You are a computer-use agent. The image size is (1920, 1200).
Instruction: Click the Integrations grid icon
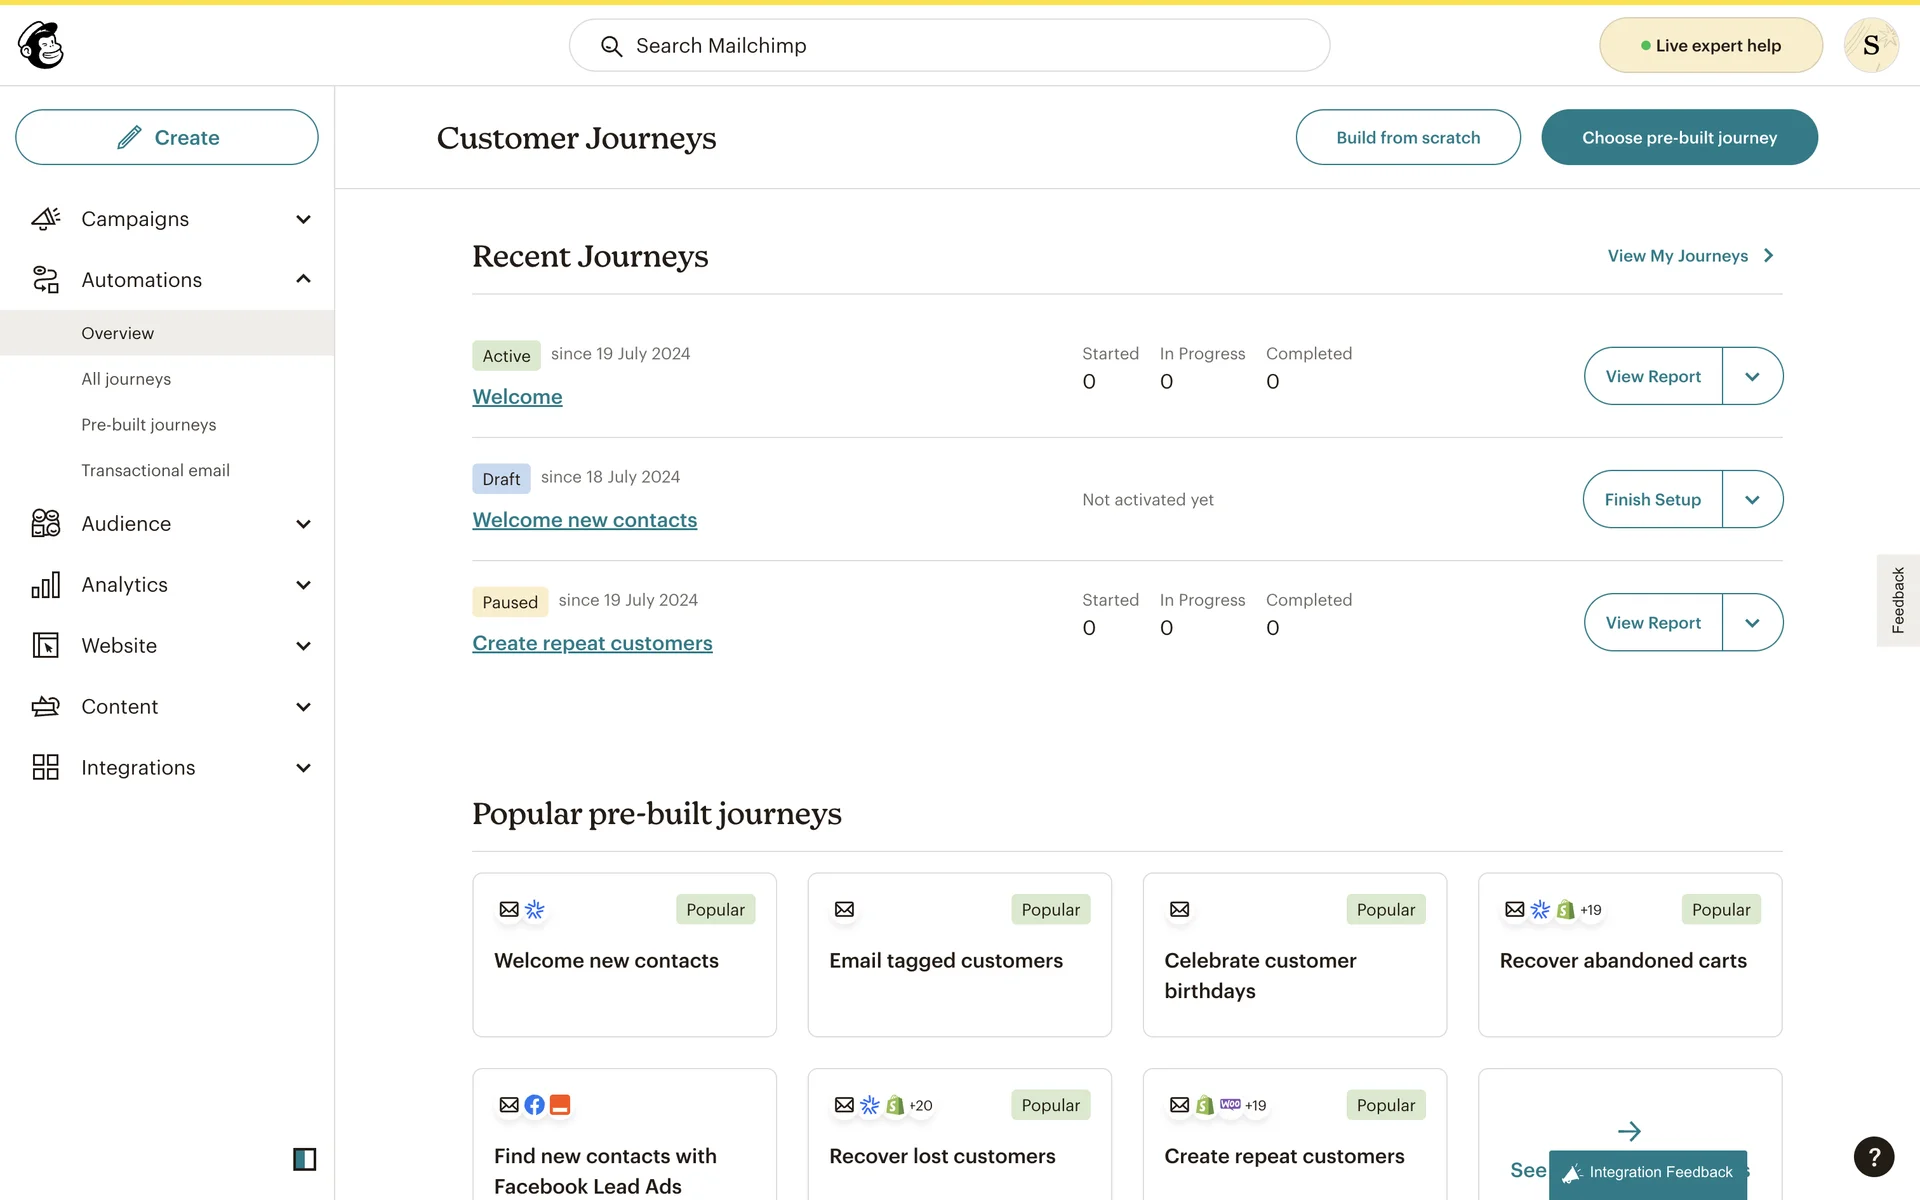46,767
